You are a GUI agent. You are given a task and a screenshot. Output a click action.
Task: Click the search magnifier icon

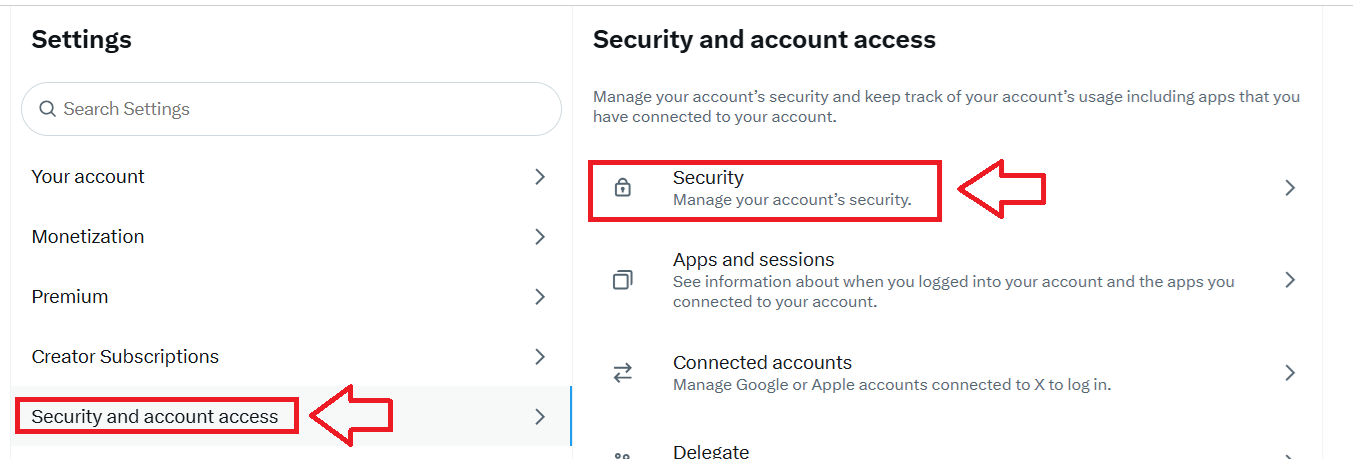point(47,109)
